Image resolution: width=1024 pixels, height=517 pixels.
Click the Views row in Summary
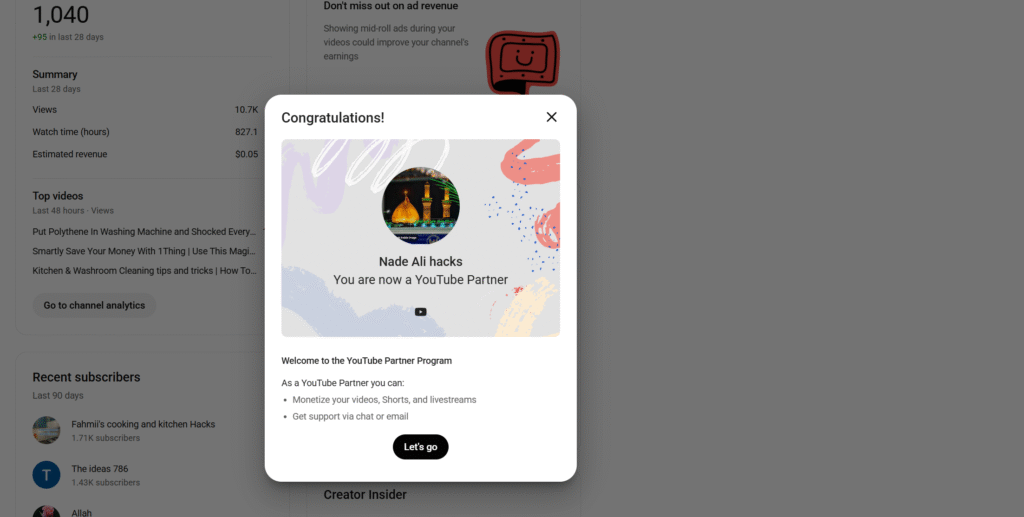[145, 110]
